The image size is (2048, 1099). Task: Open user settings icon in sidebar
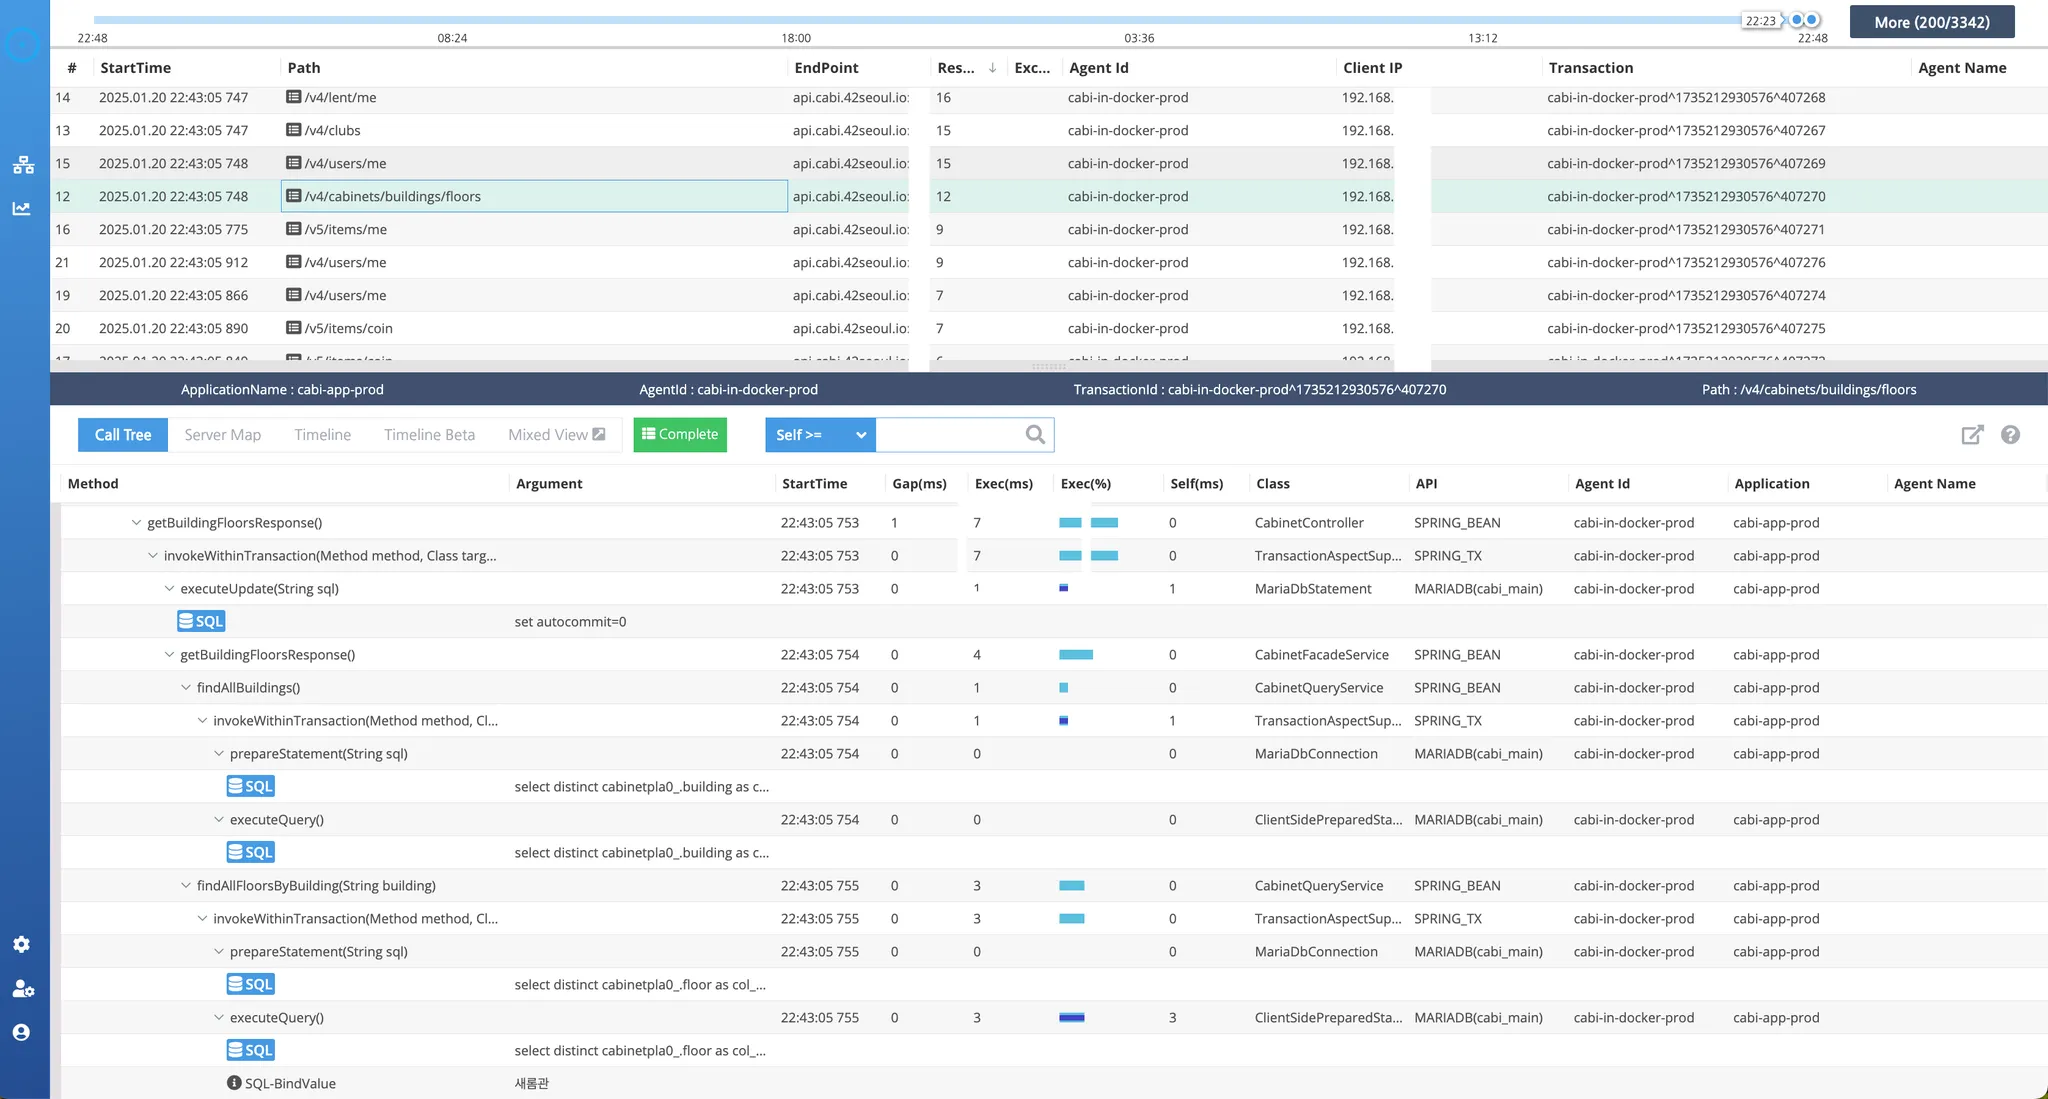click(23, 989)
